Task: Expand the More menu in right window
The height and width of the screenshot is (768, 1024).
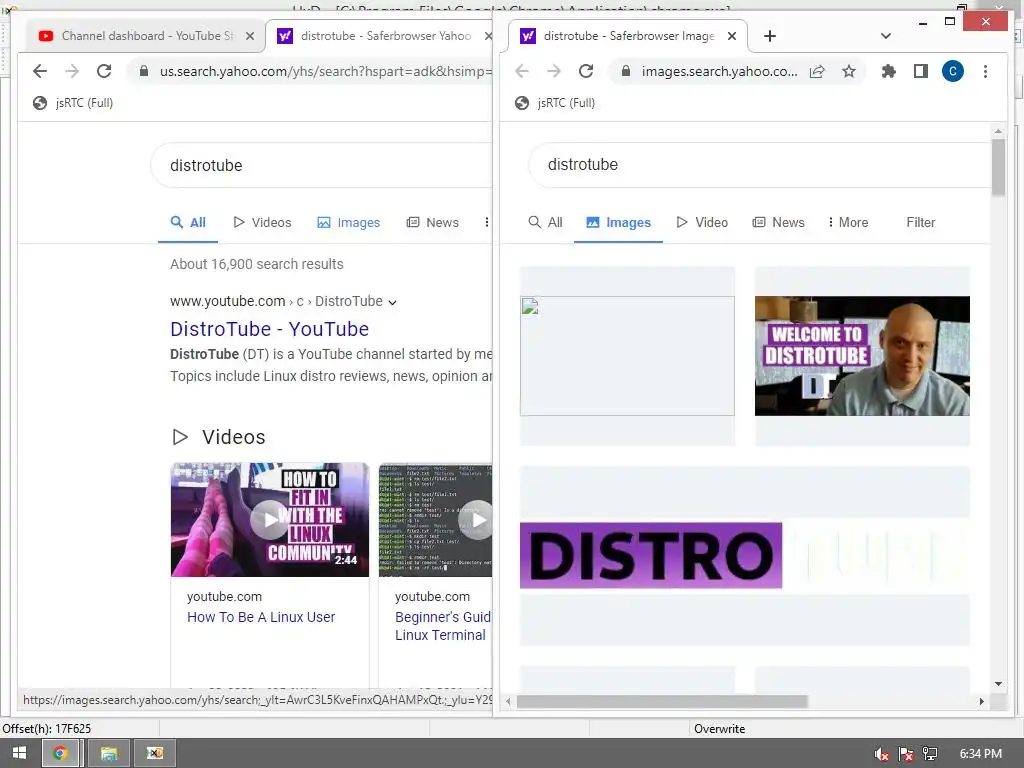Action: (848, 223)
